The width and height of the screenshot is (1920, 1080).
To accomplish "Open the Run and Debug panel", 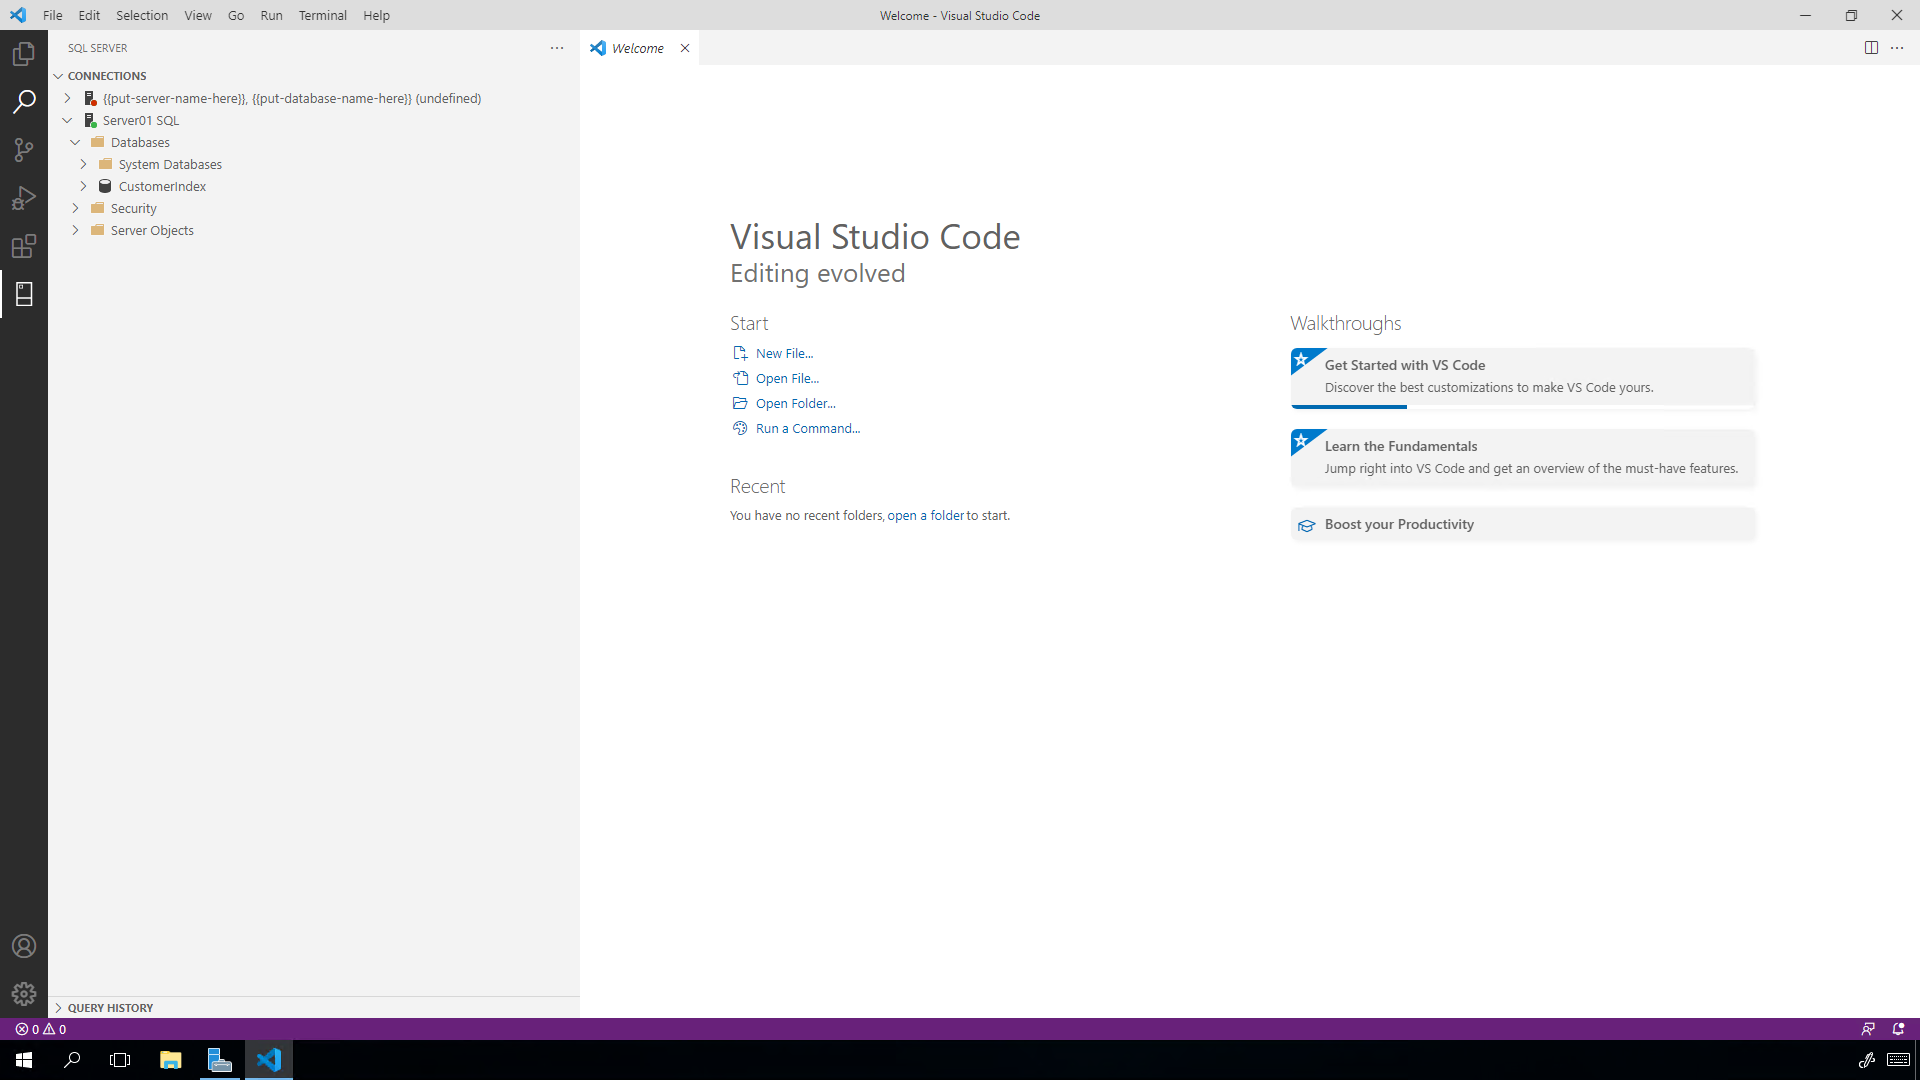I will pos(24,197).
